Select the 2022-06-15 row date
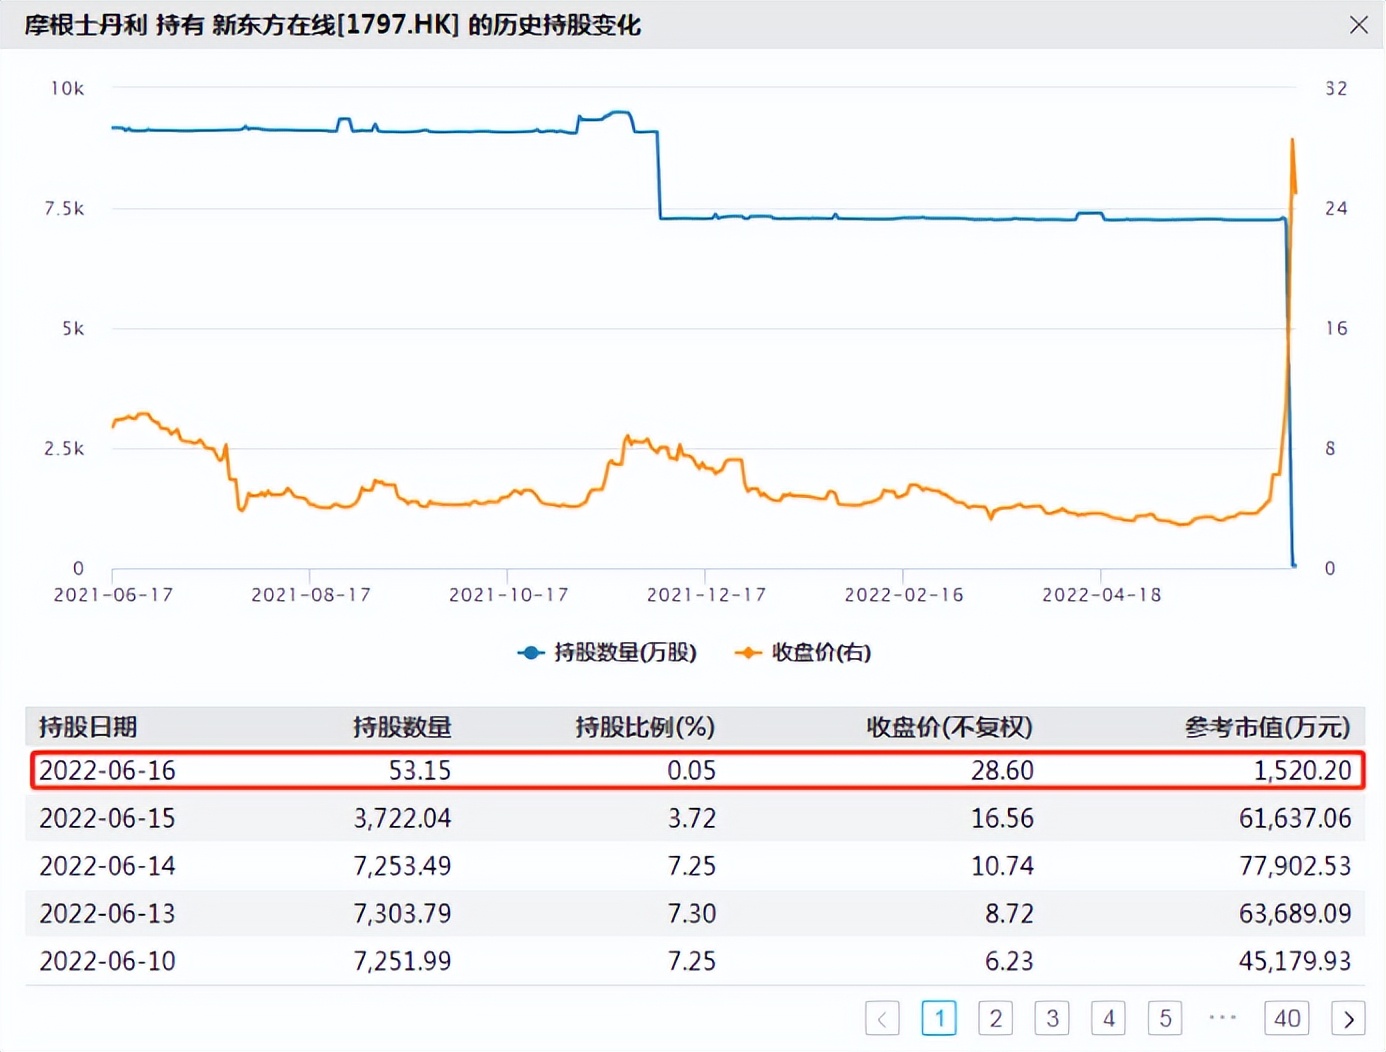 (x=107, y=818)
